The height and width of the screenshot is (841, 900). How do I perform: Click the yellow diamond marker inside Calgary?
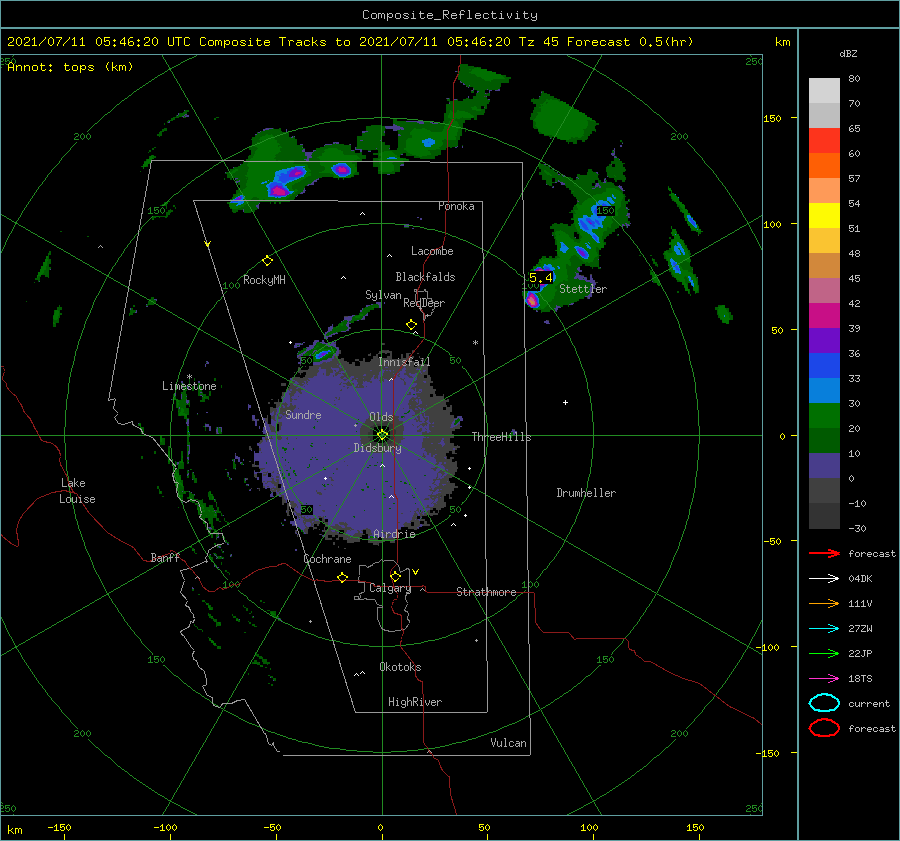click(x=395, y=576)
